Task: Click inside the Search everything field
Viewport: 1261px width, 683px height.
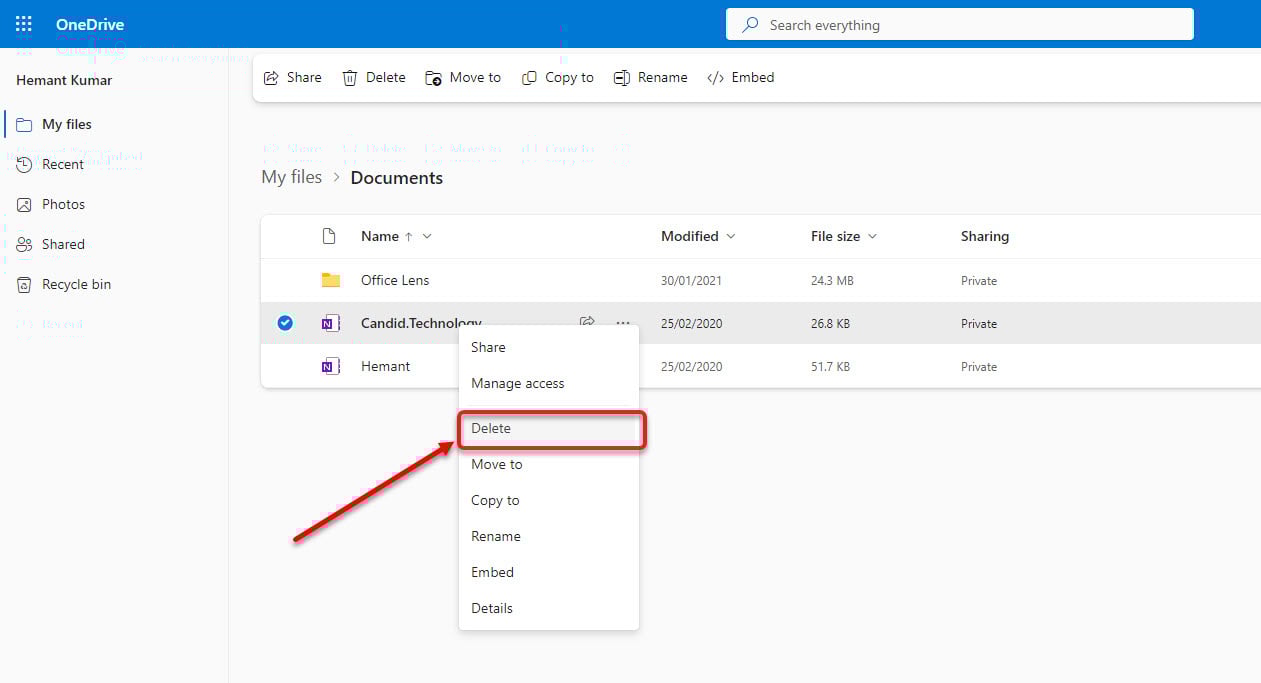Action: [960, 24]
